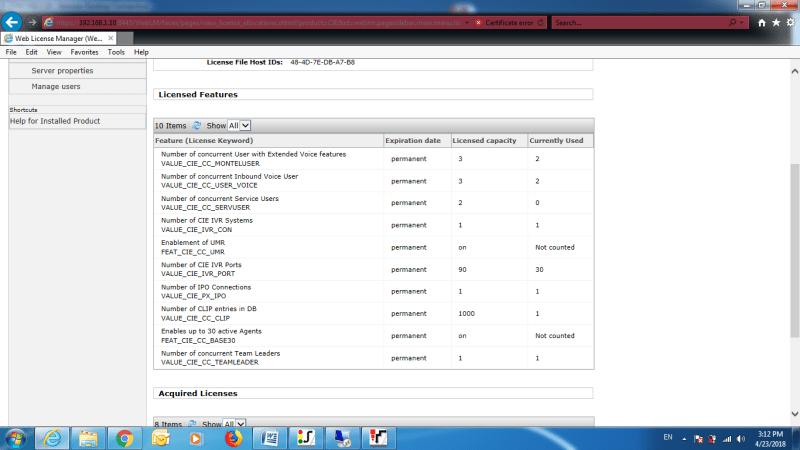Refresh the Acquired Licenses table
Viewport: 800px width, 450px height.
(192, 424)
